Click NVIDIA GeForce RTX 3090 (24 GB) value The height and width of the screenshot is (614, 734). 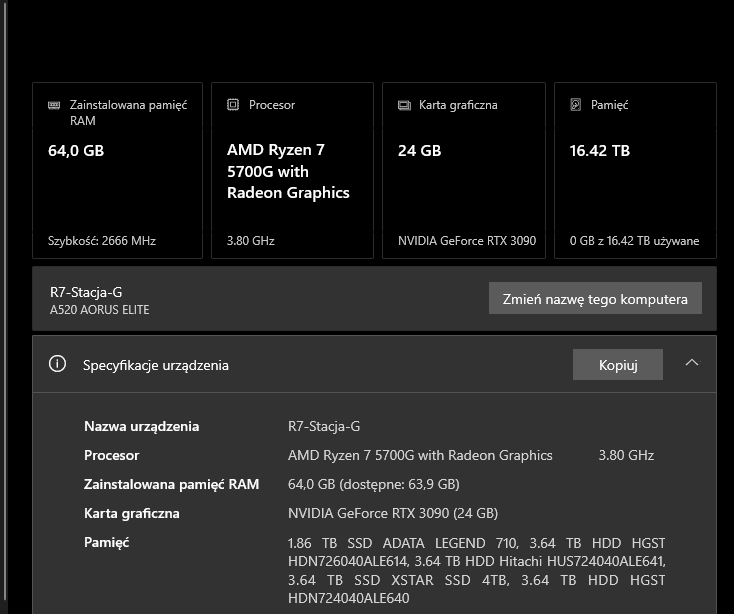393,513
